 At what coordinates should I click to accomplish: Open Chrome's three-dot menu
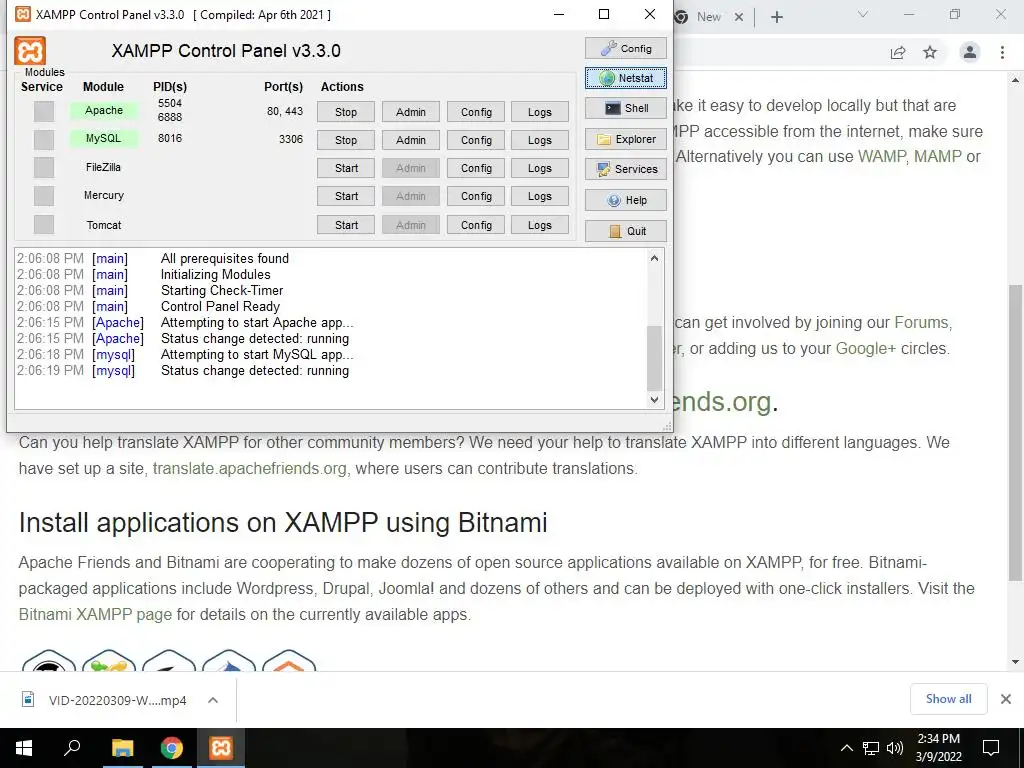coord(1002,52)
